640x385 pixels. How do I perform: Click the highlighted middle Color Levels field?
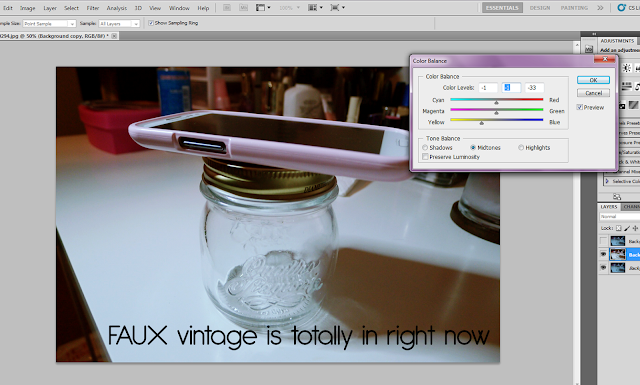click(x=511, y=87)
